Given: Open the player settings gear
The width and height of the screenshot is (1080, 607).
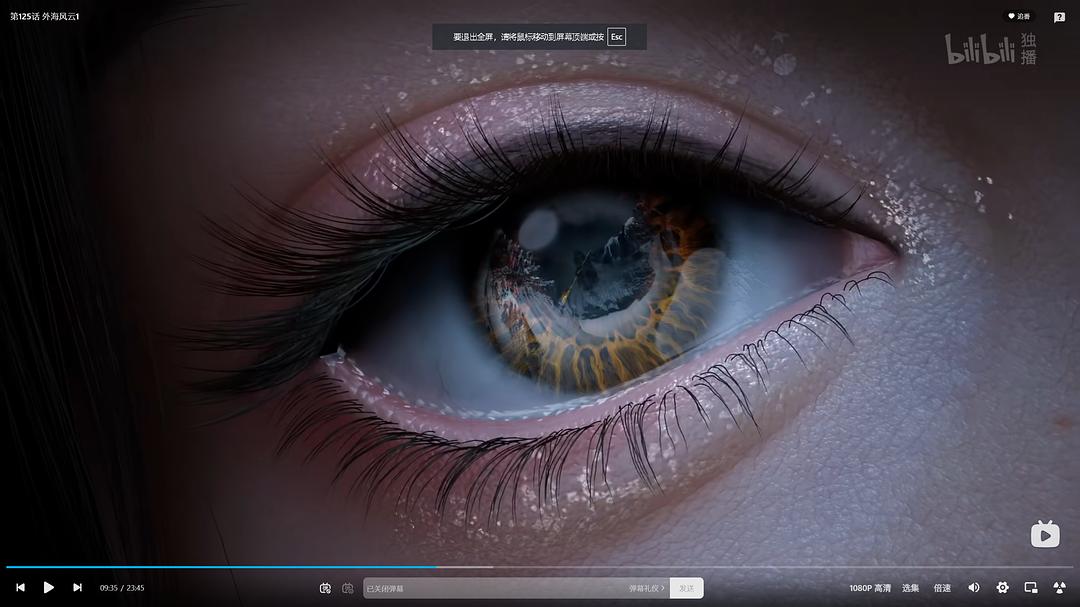Looking at the screenshot, I should tap(1002, 587).
